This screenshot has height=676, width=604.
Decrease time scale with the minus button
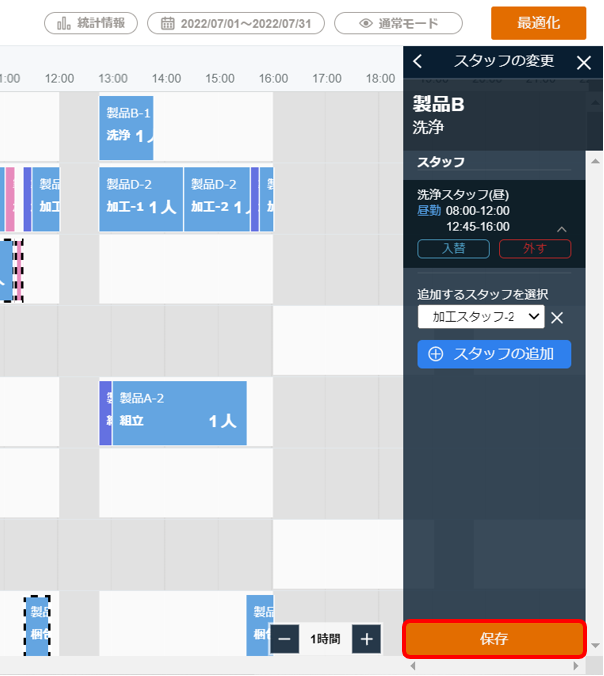285,638
